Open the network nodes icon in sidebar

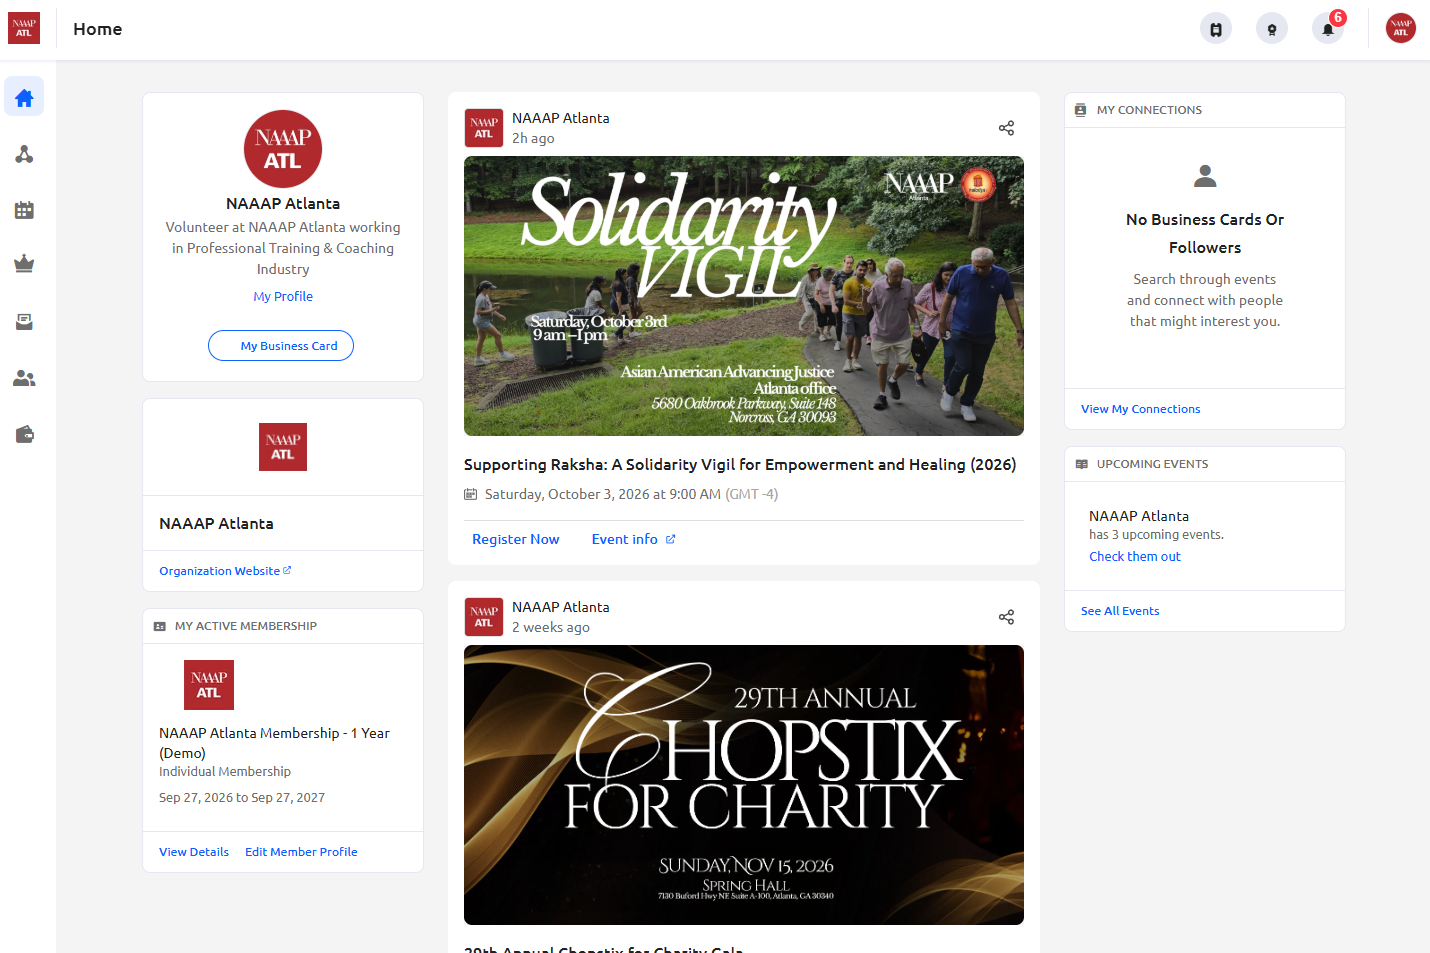[x=24, y=154]
